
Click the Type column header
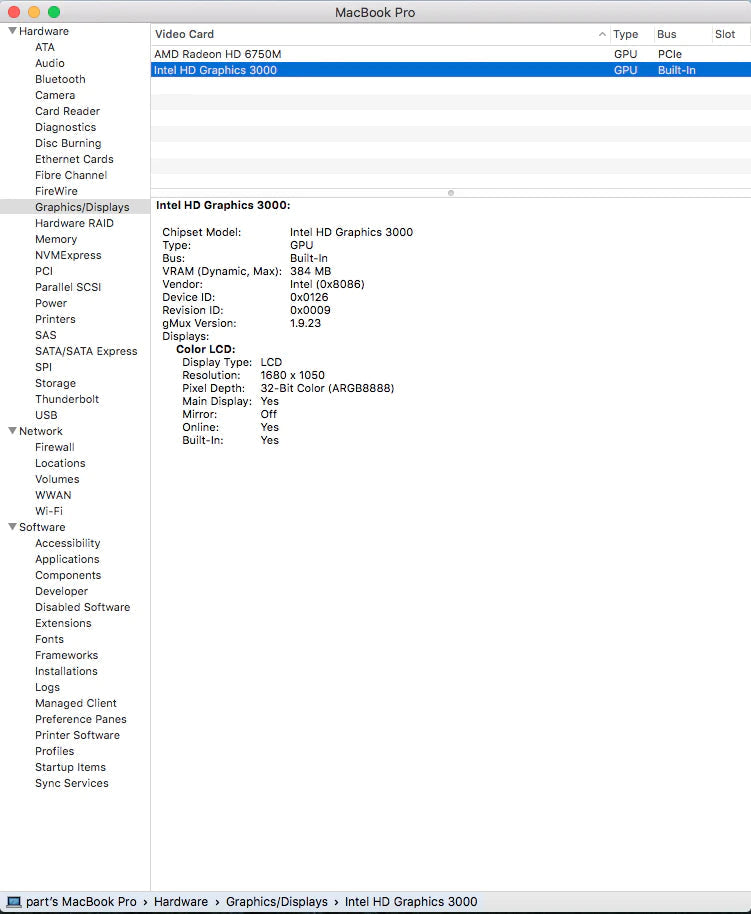[626, 34]
